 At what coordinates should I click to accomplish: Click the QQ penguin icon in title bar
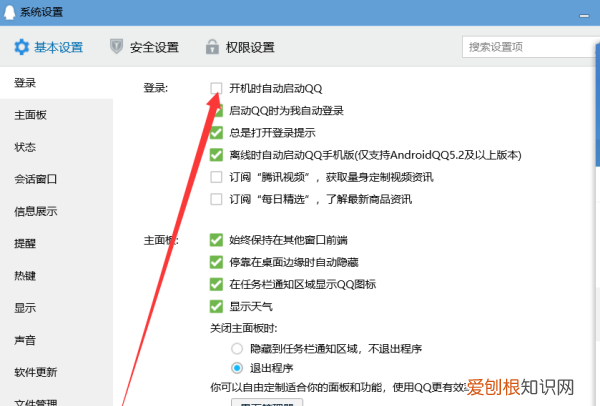(9, 12)
